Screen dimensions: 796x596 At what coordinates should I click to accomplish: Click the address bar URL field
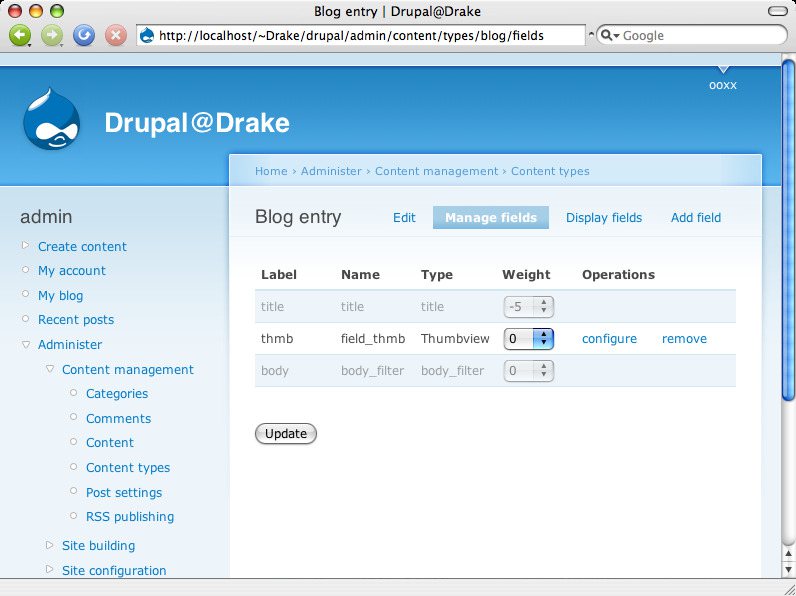(360, 36)
